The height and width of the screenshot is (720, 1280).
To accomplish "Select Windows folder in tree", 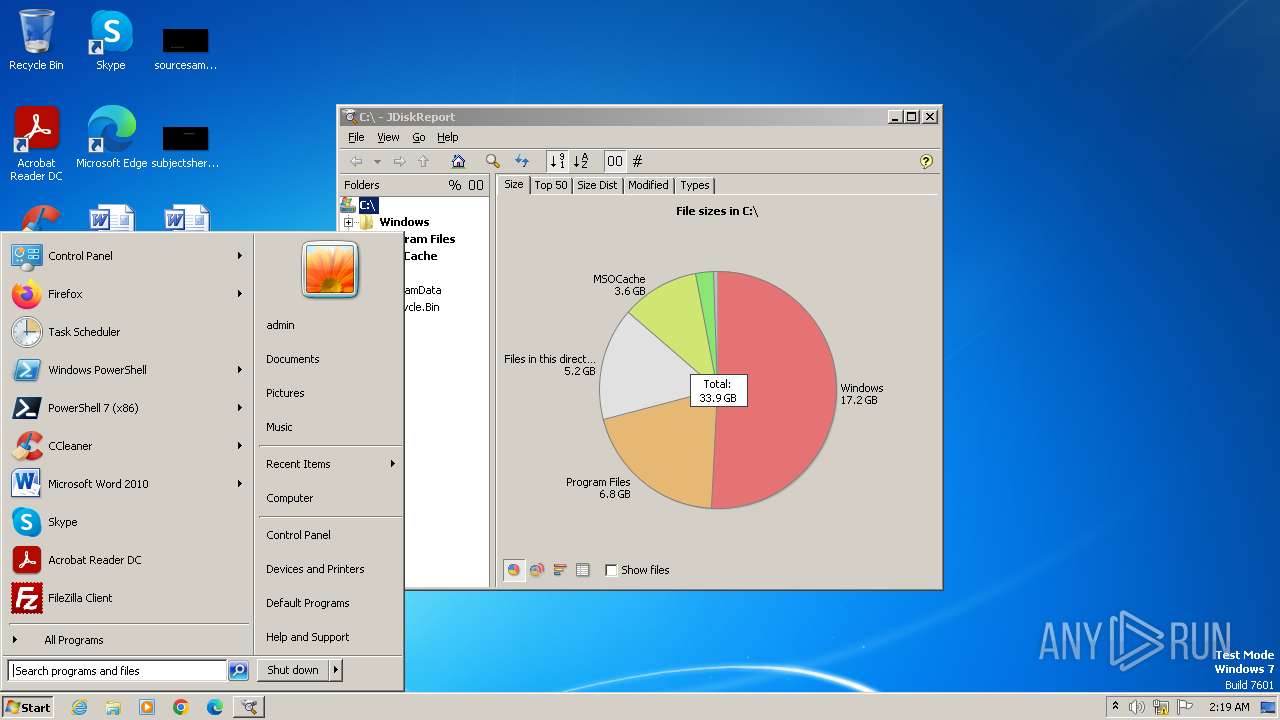I will pyautogui.click(x=404, y=222).
